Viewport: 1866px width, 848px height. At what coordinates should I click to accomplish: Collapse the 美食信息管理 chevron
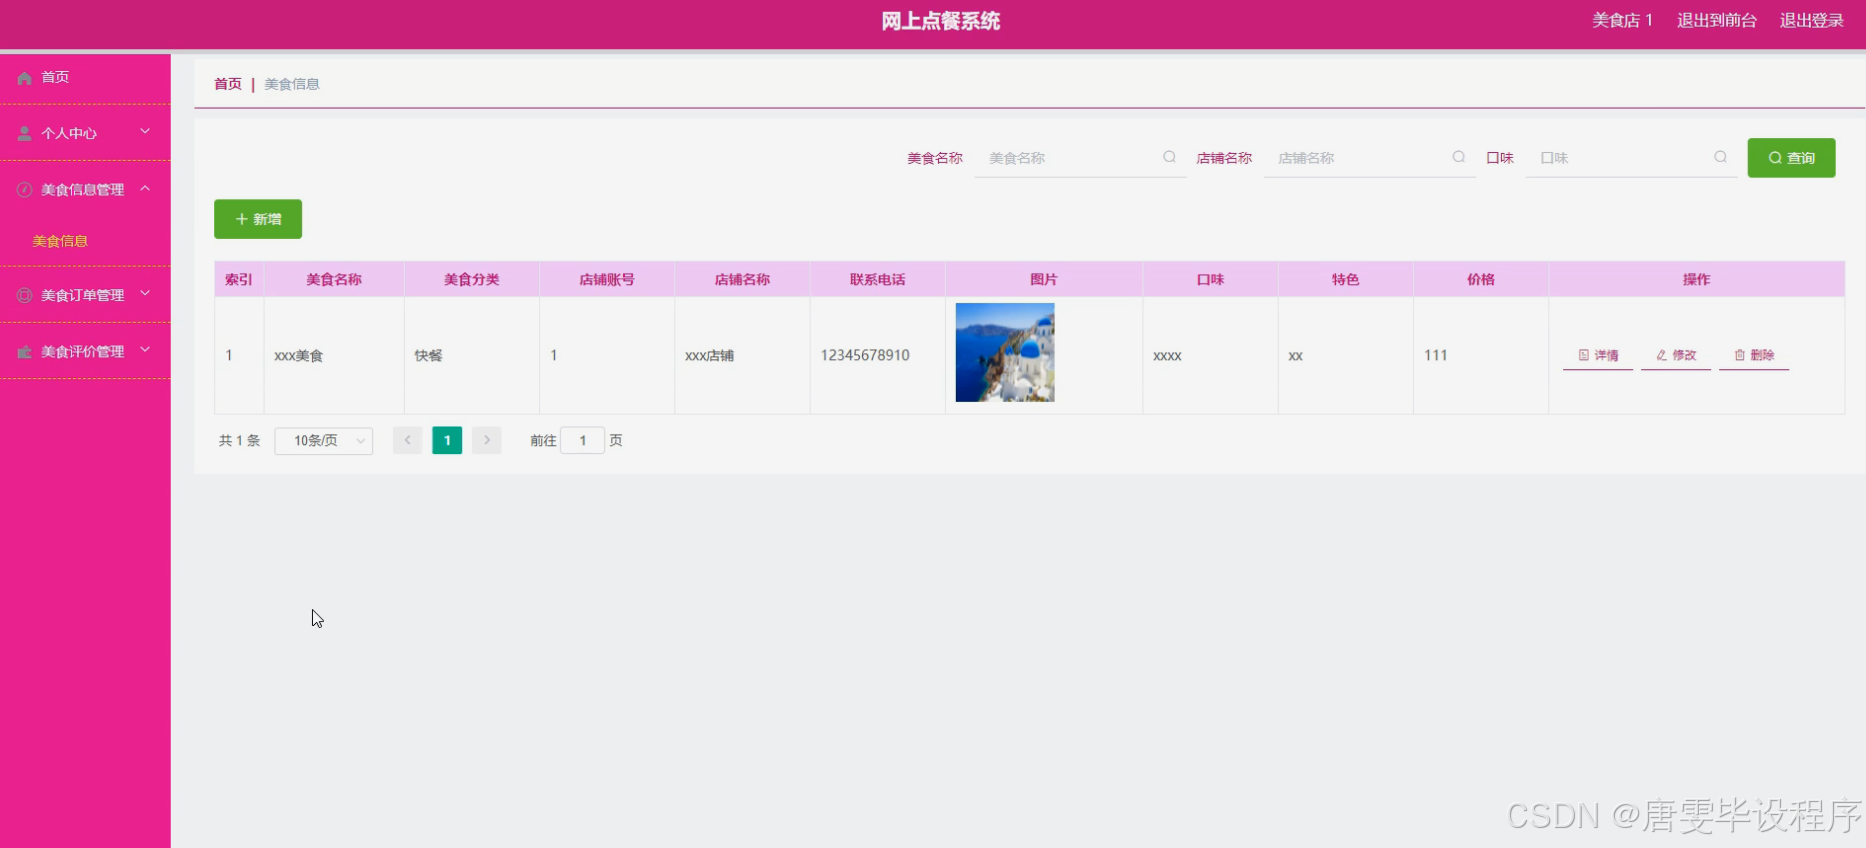click(145, 188)
